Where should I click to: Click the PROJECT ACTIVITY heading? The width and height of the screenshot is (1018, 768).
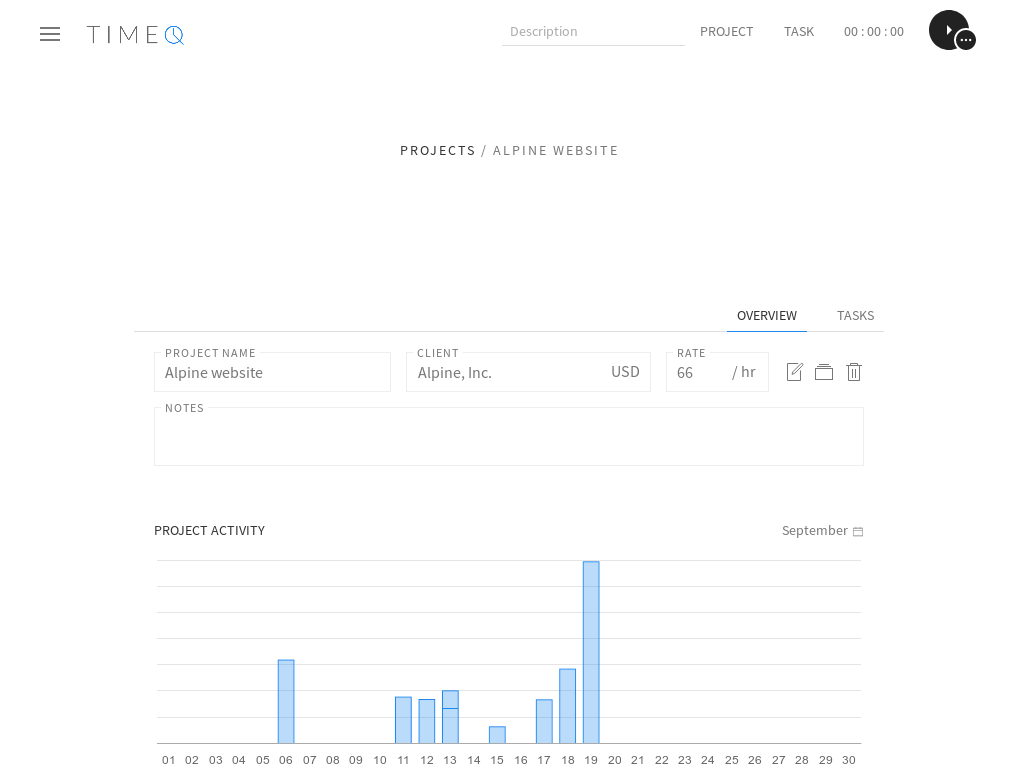tap(209, 531)
